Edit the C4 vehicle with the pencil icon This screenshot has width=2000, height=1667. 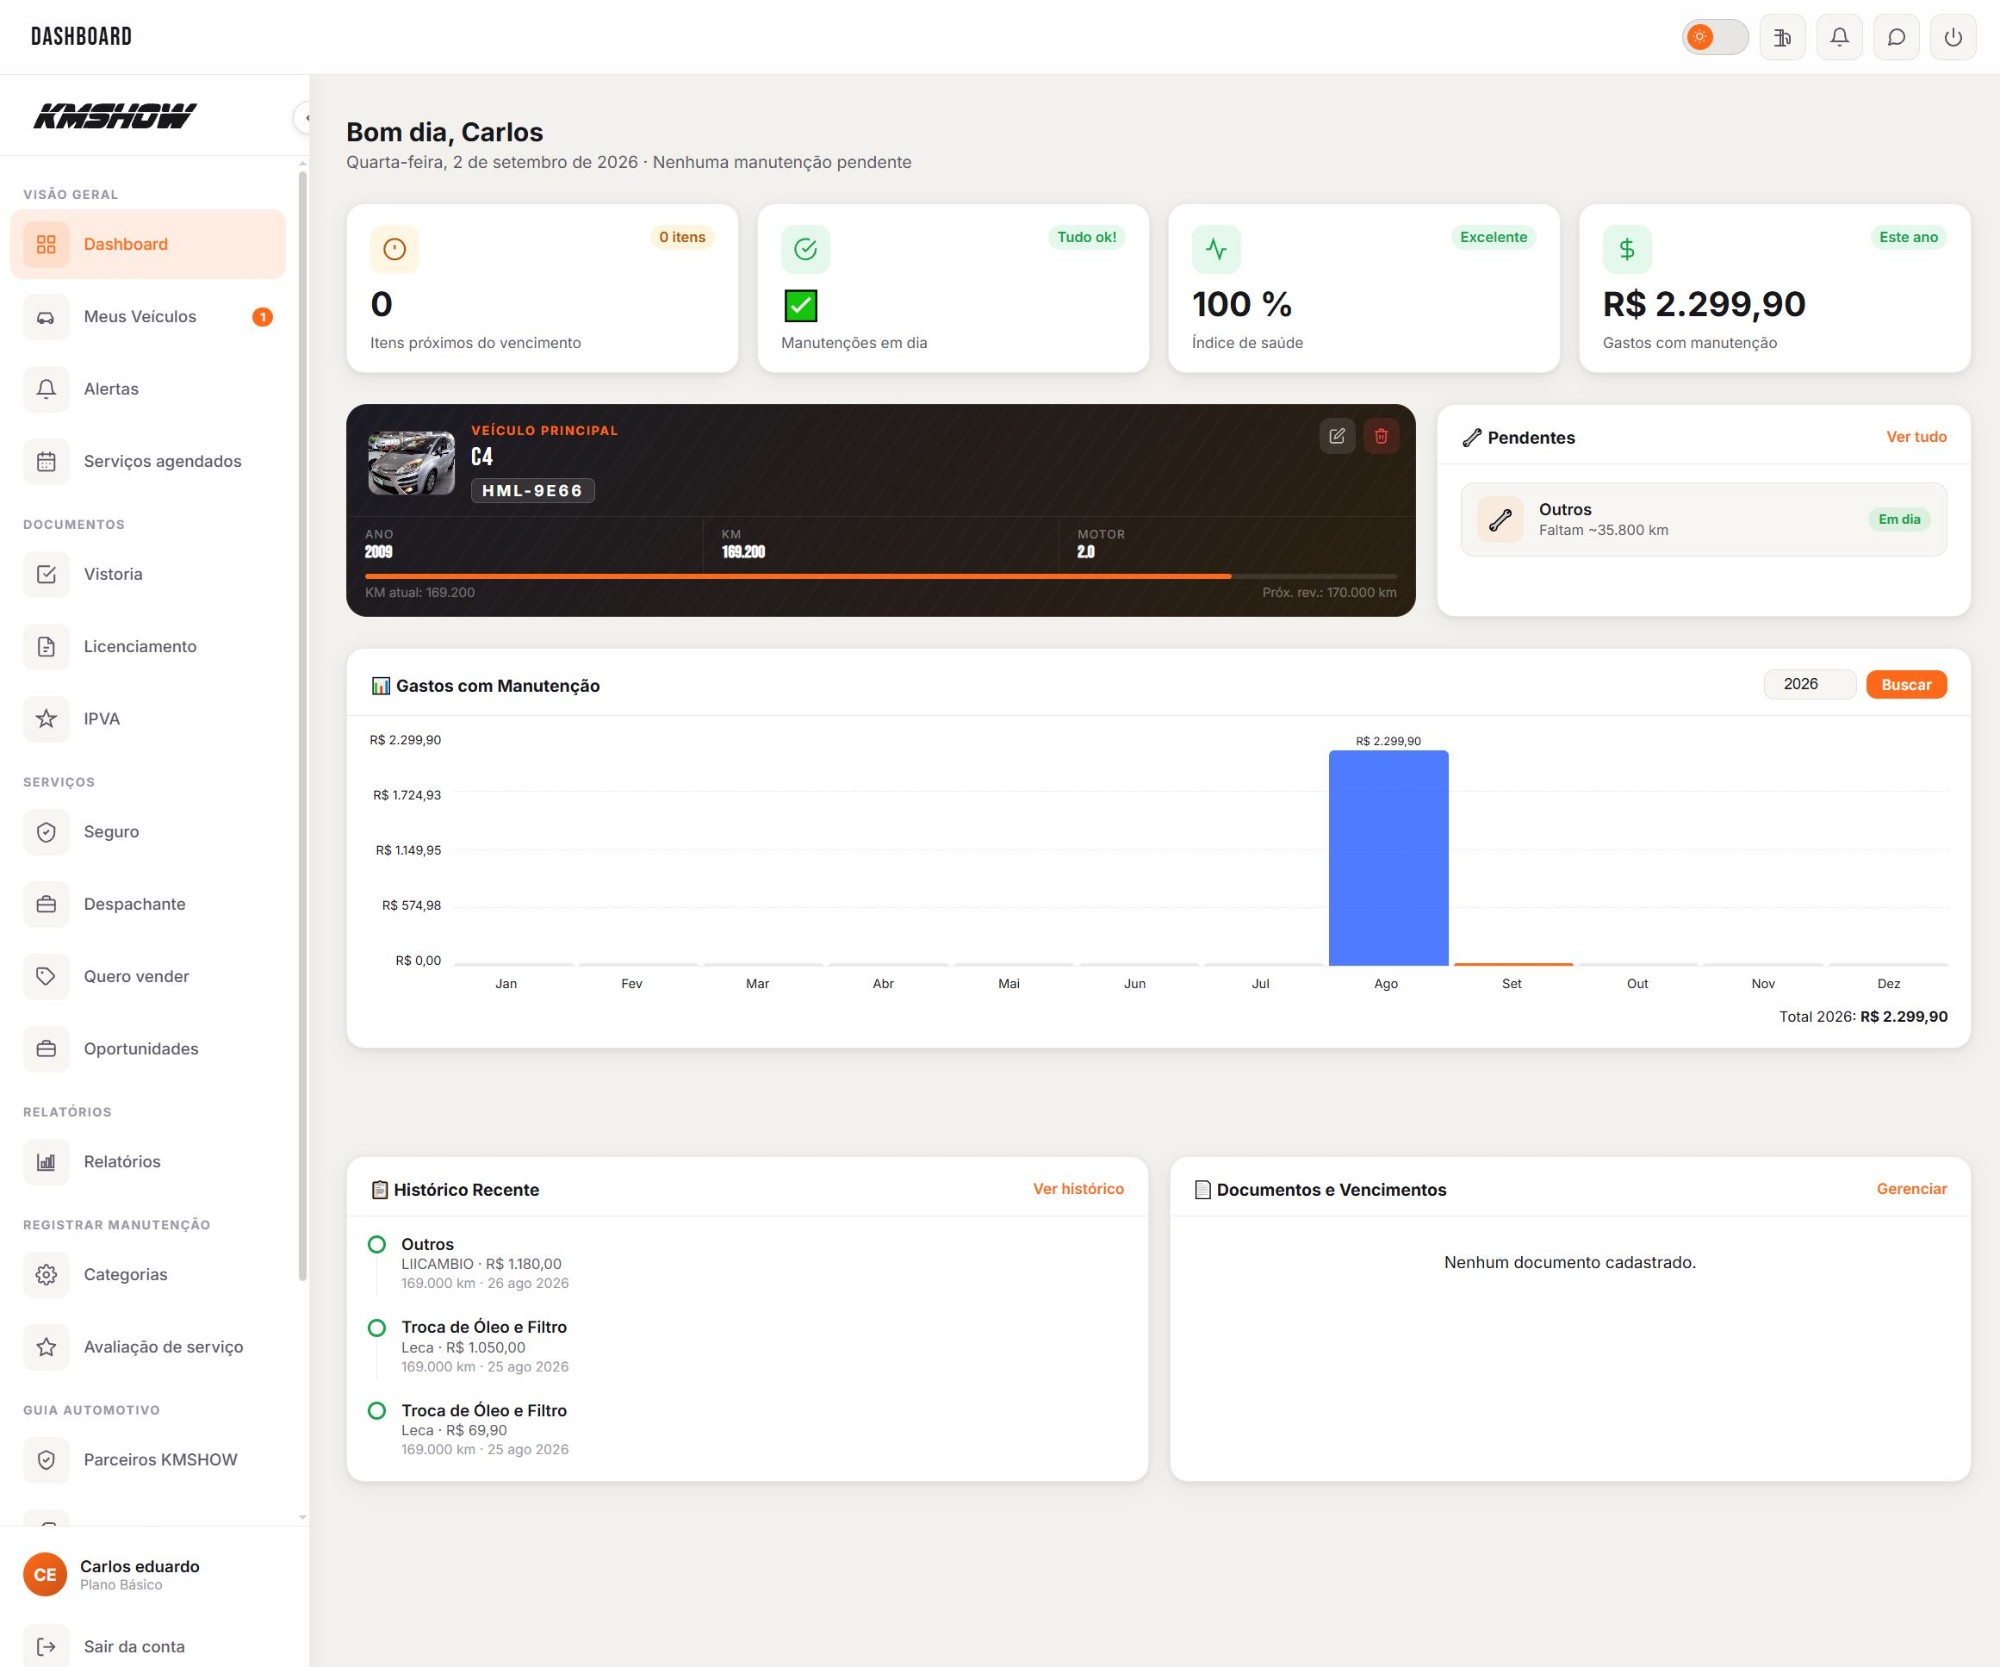click(1337, 436)
